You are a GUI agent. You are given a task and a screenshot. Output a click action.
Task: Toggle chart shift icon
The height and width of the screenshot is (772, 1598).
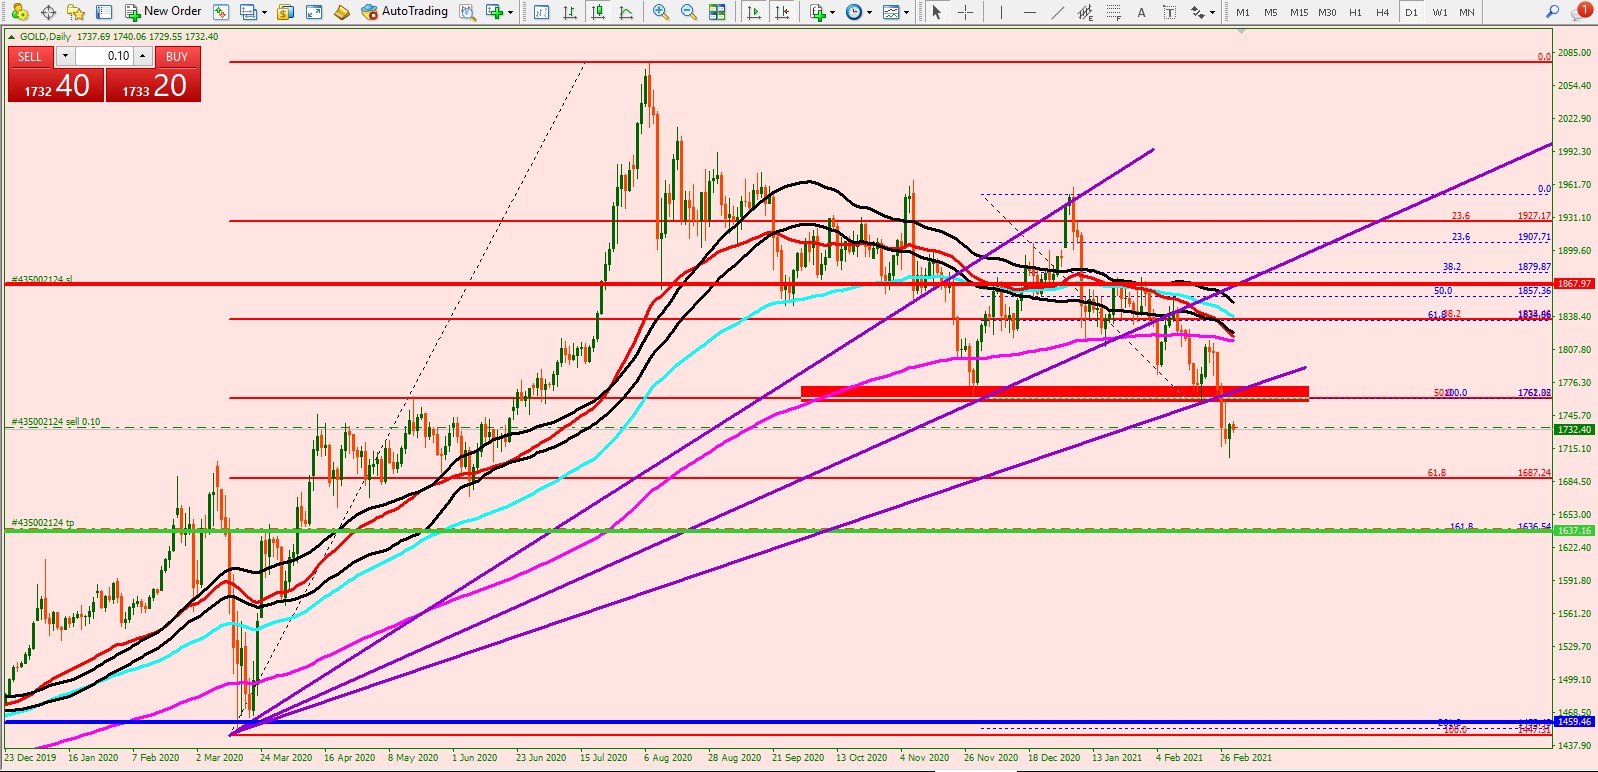(x=782, y=12)
